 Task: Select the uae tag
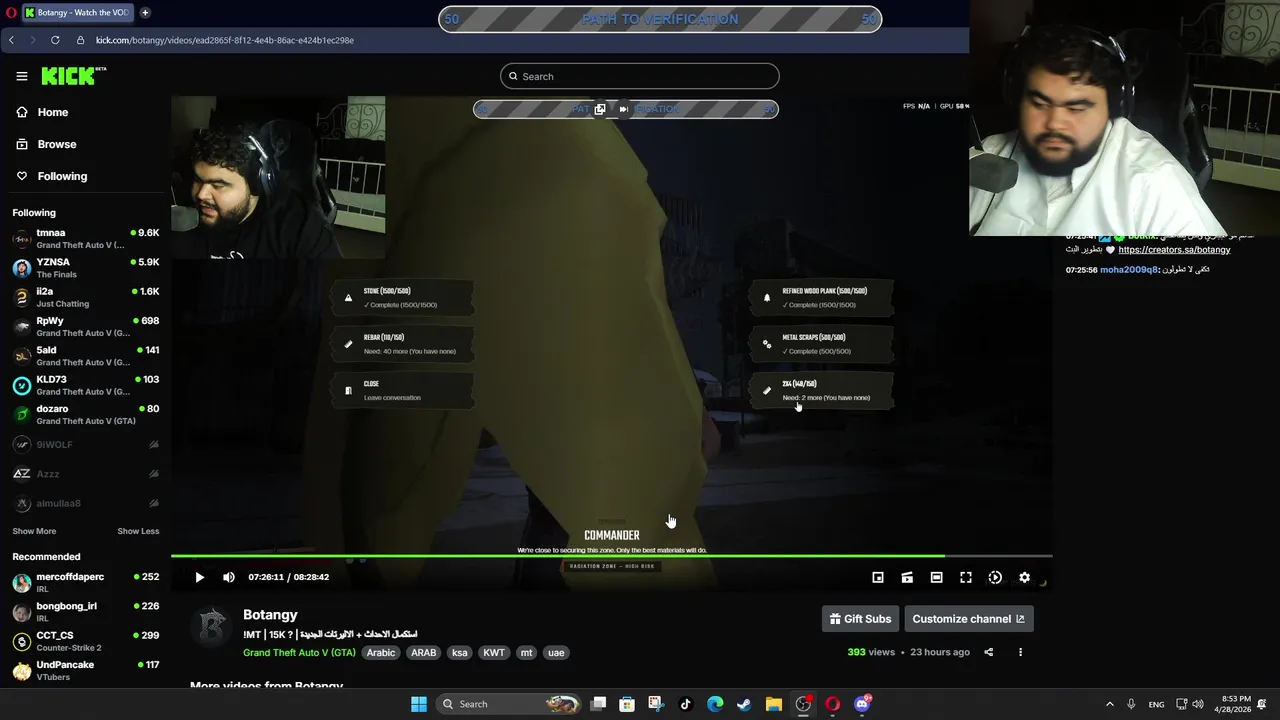click(556, 653)
